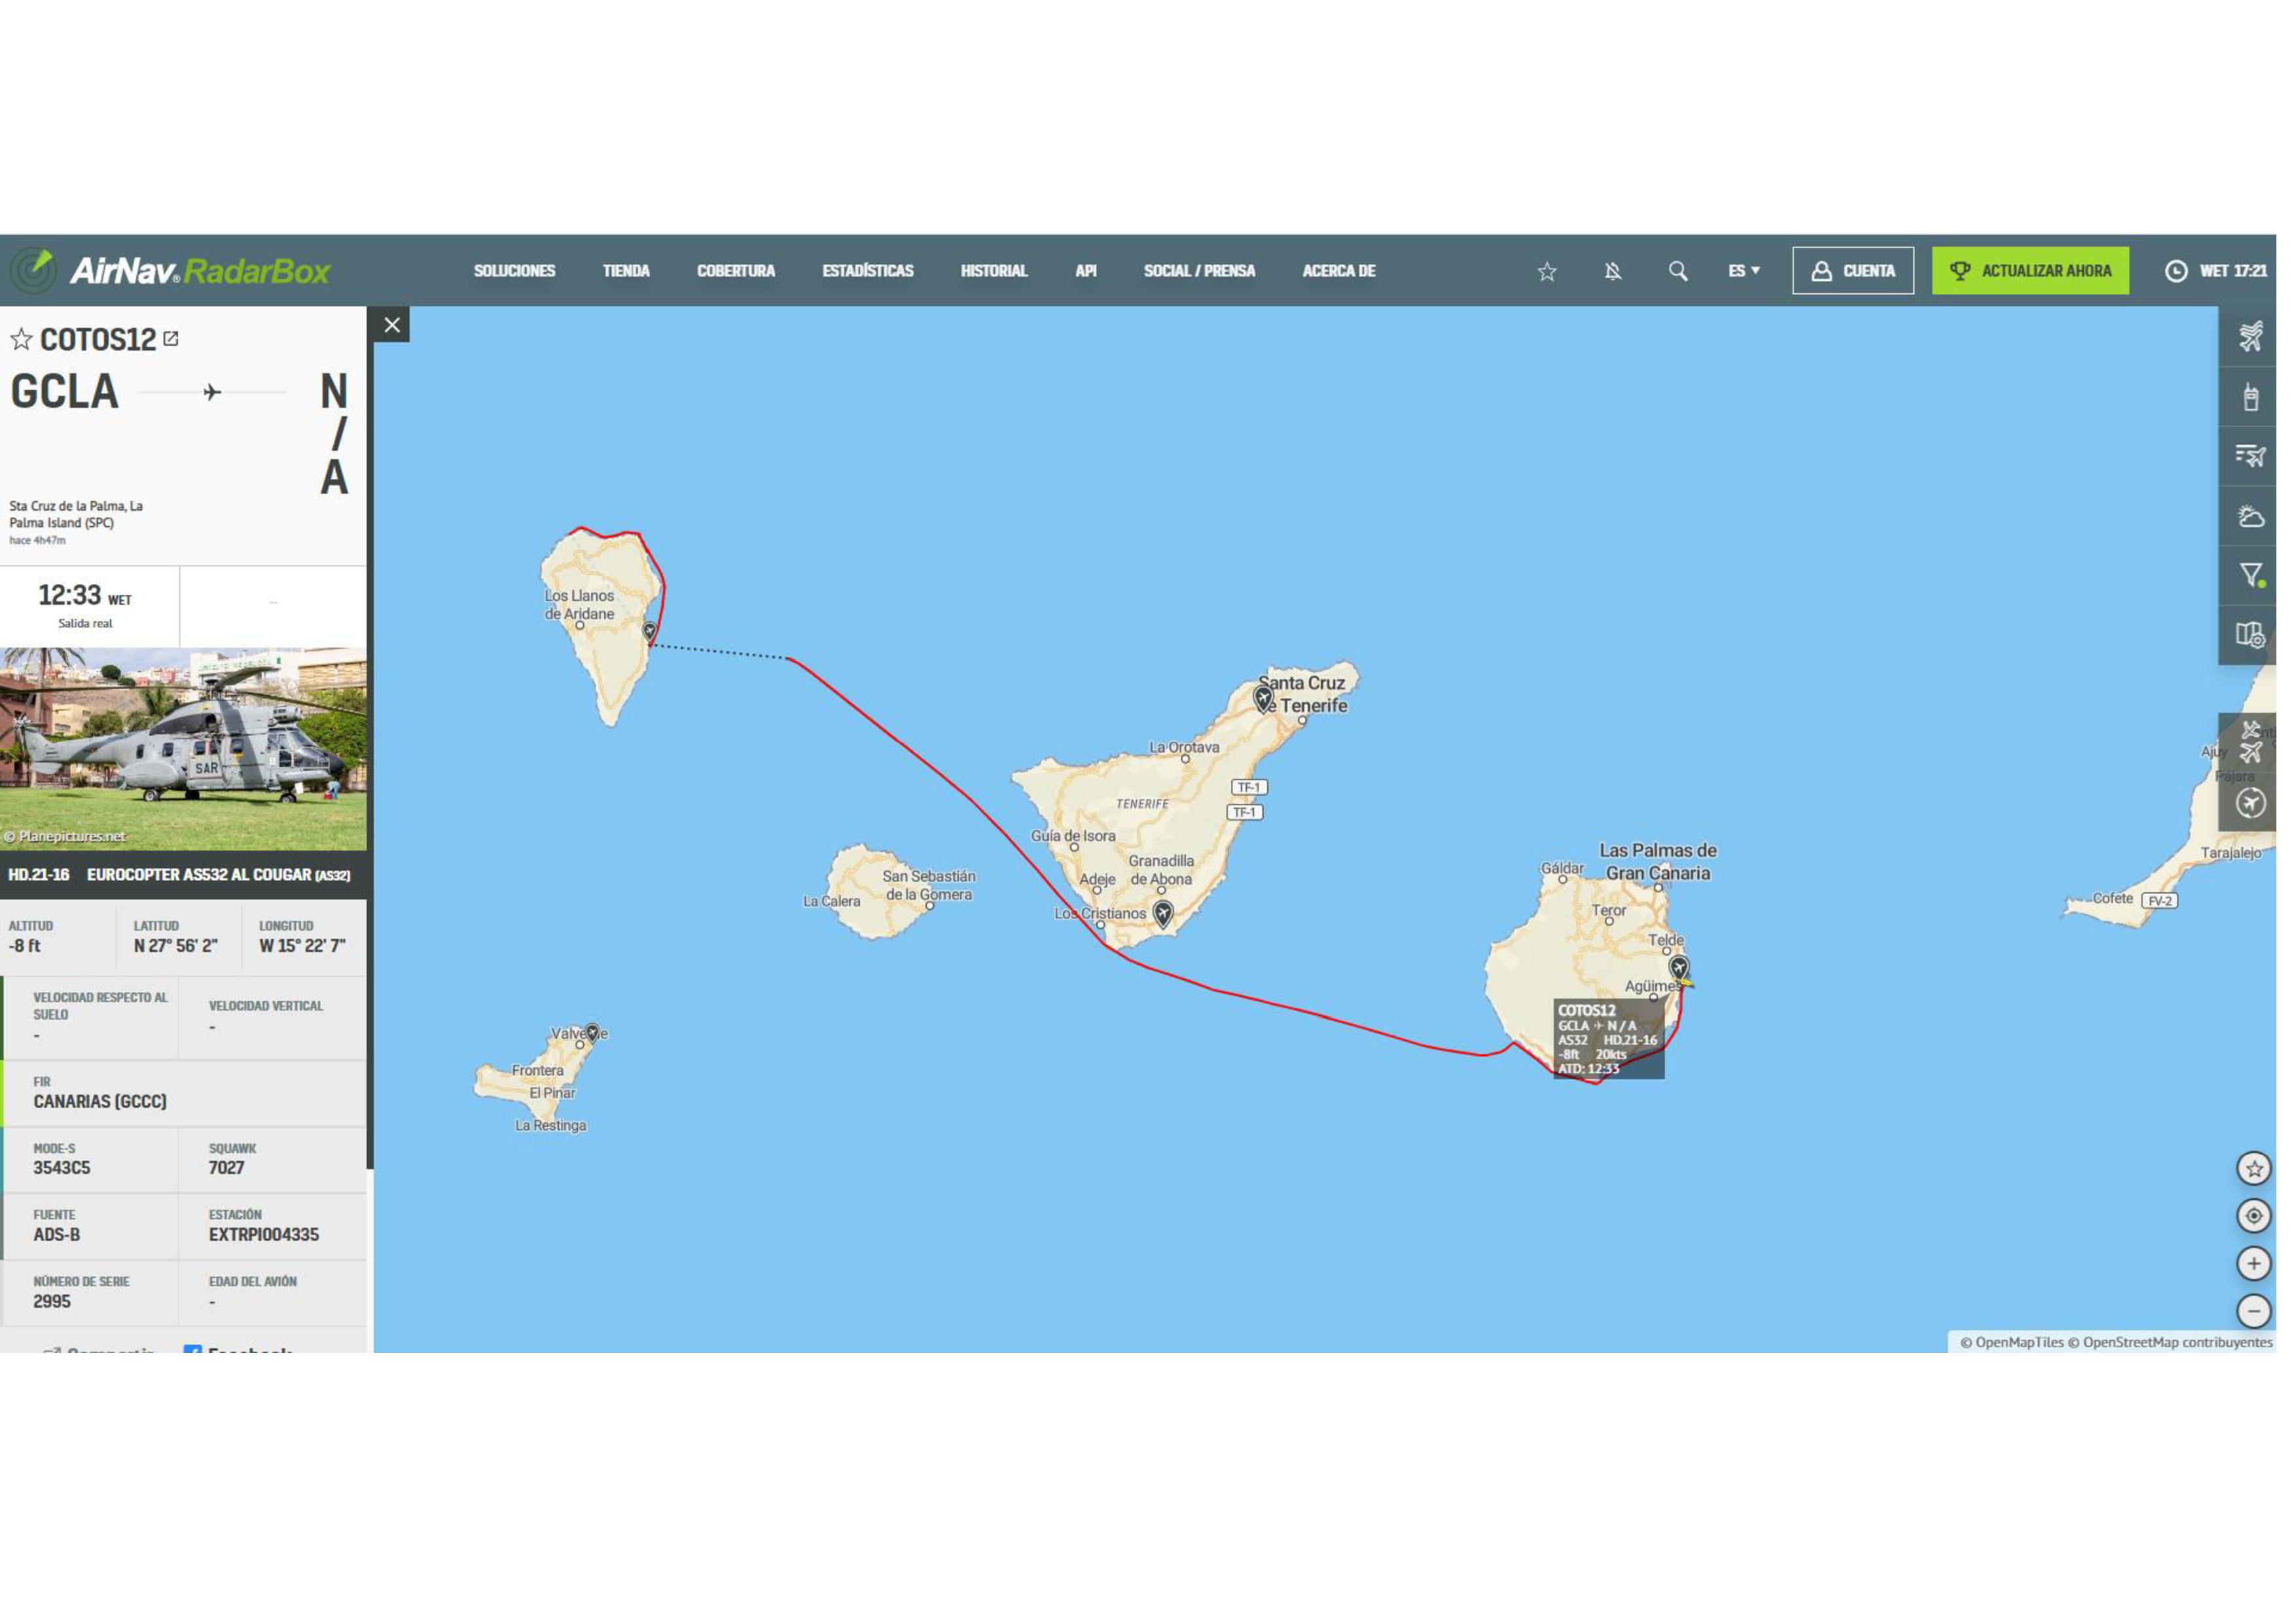The width and height of the screenshot is (2296, 1624).
Task: Toggle favorite star next to COTOS12
Action: (x=21, y=340)
